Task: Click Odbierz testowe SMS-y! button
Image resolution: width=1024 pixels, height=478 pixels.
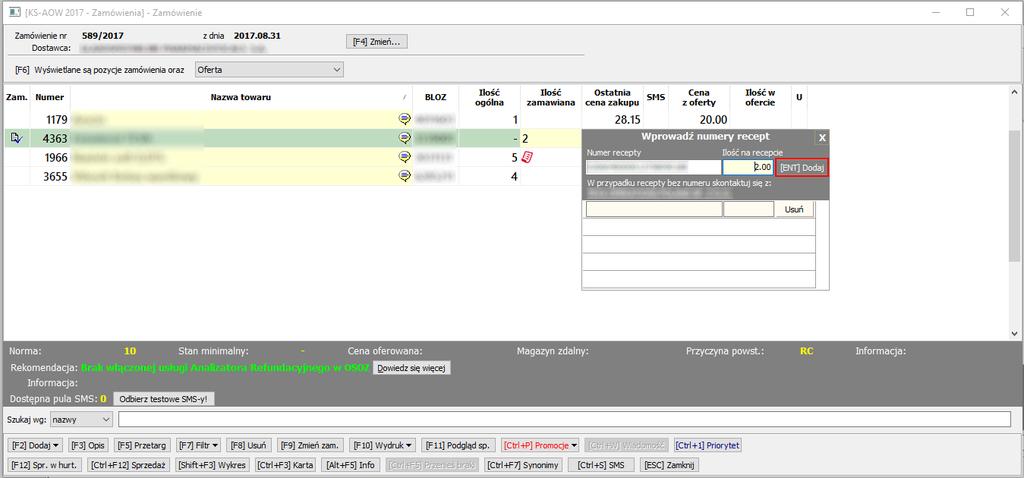Action: coord(164,398)
